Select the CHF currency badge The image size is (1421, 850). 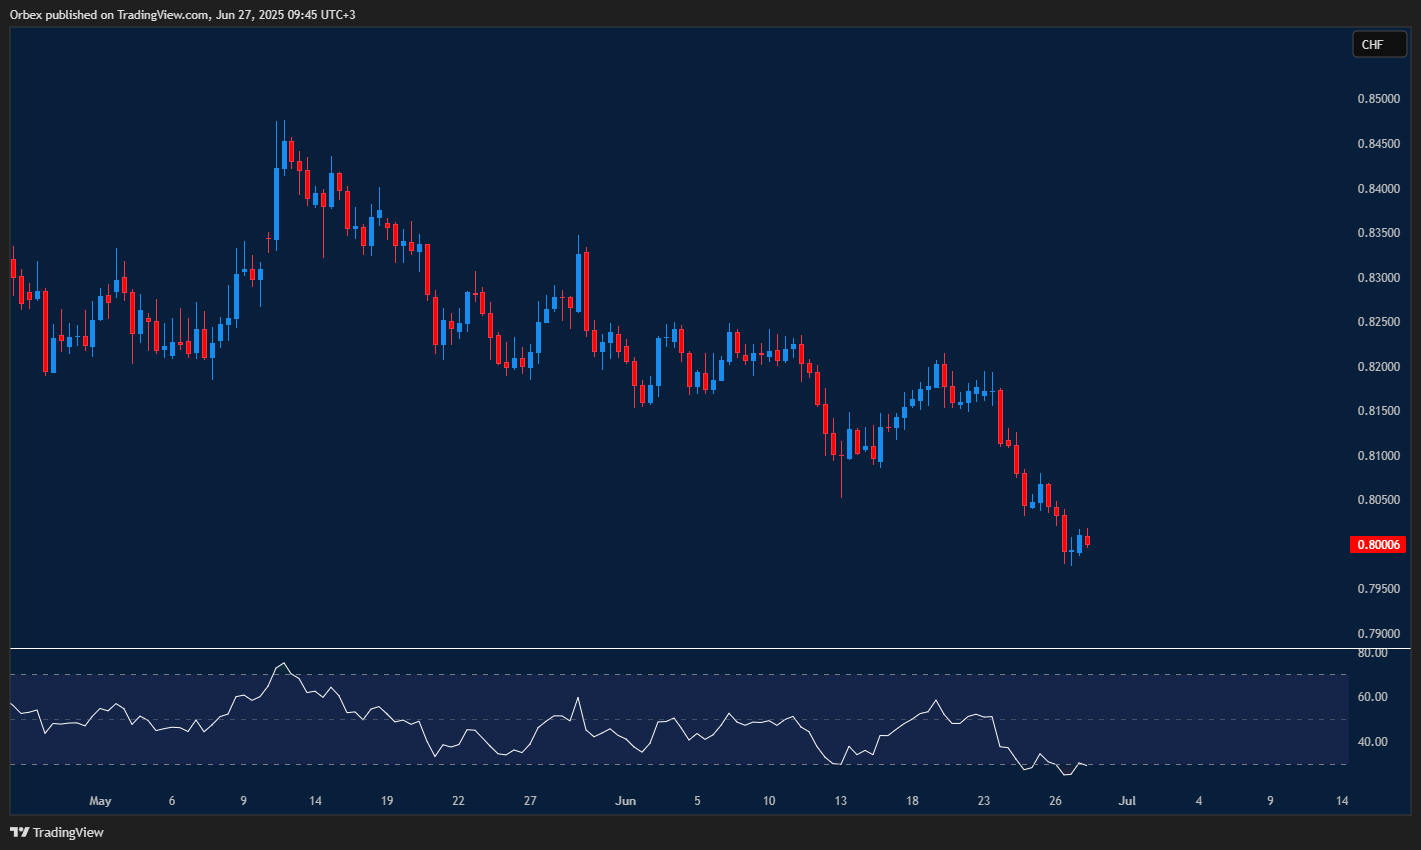(1379, 44)
